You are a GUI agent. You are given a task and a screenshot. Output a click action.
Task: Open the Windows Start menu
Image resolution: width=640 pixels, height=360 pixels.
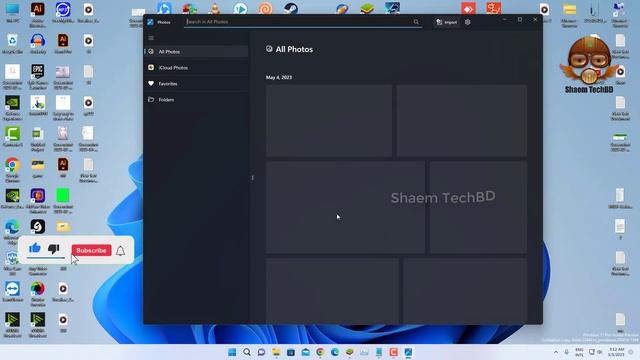[232, 352]
